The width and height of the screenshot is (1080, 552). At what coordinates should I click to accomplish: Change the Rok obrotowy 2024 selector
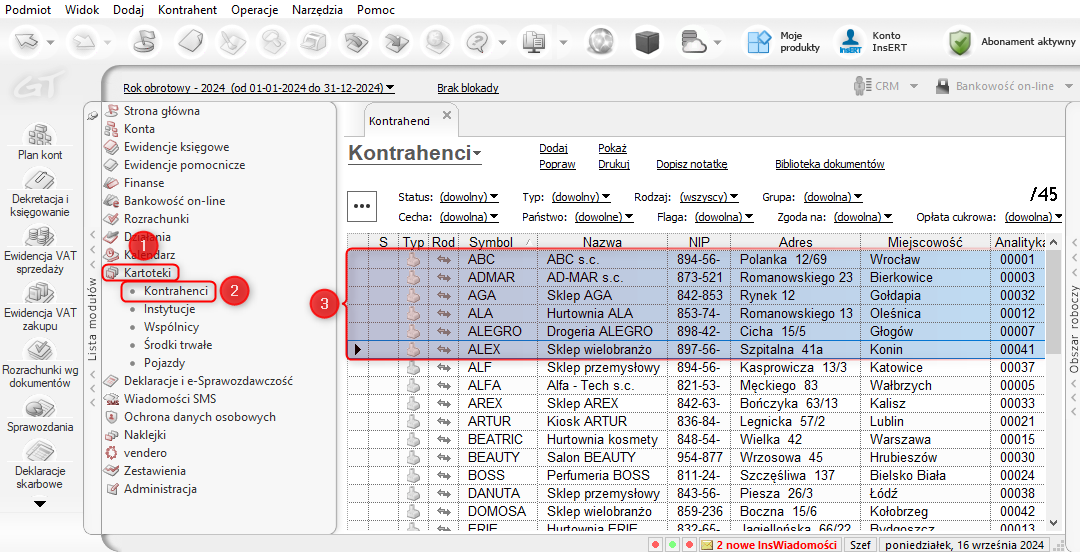258,88
